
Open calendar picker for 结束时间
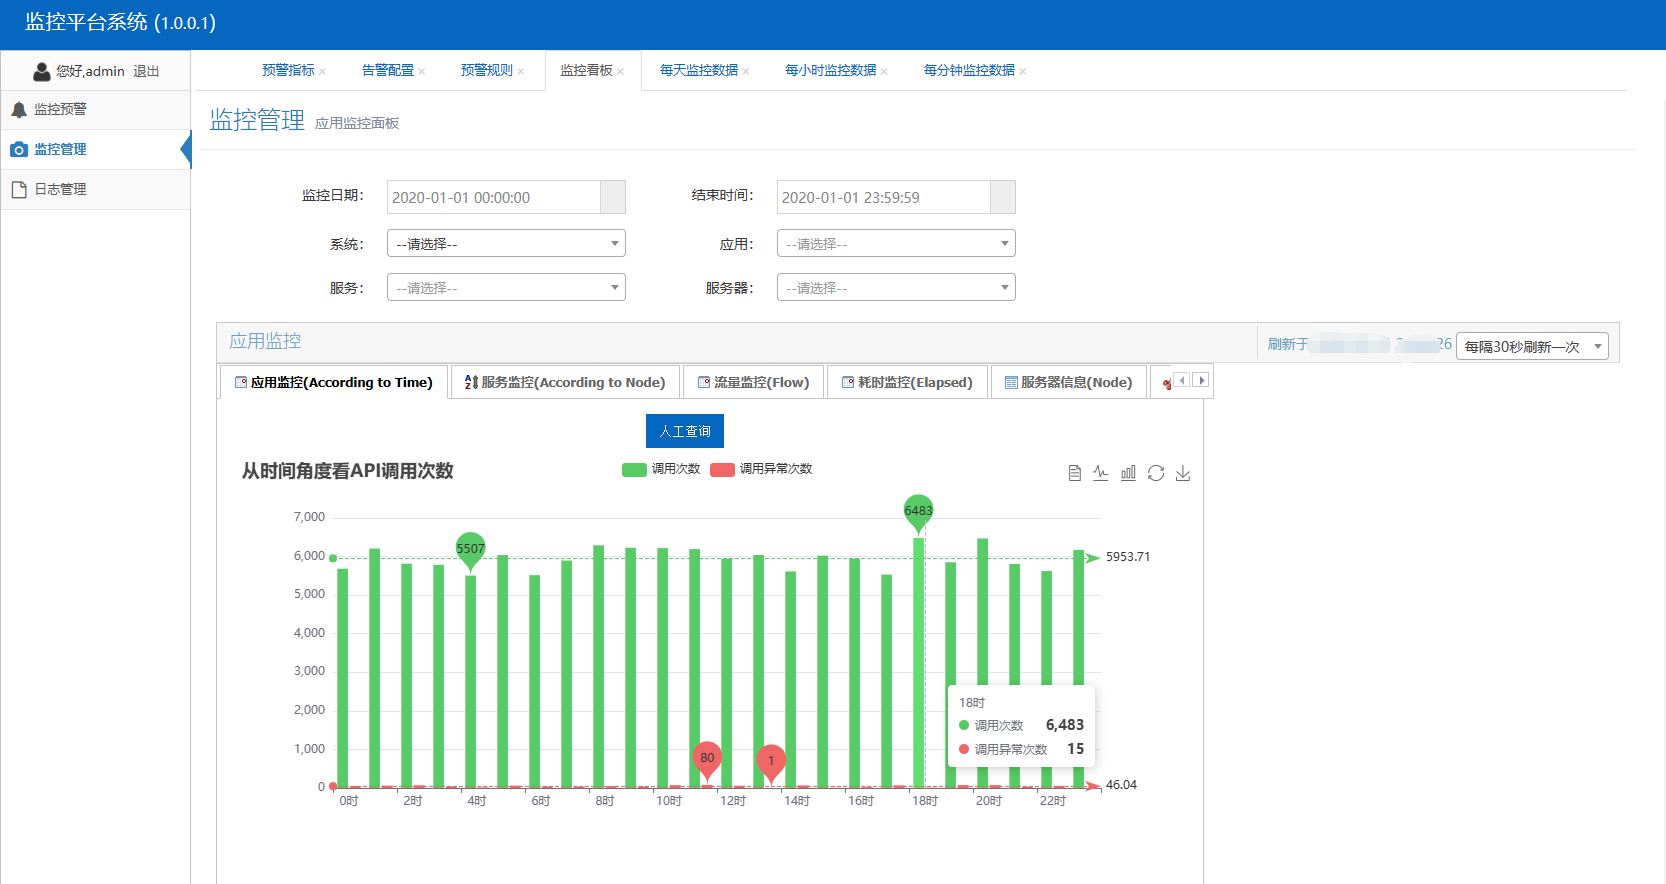[1002, 197]
